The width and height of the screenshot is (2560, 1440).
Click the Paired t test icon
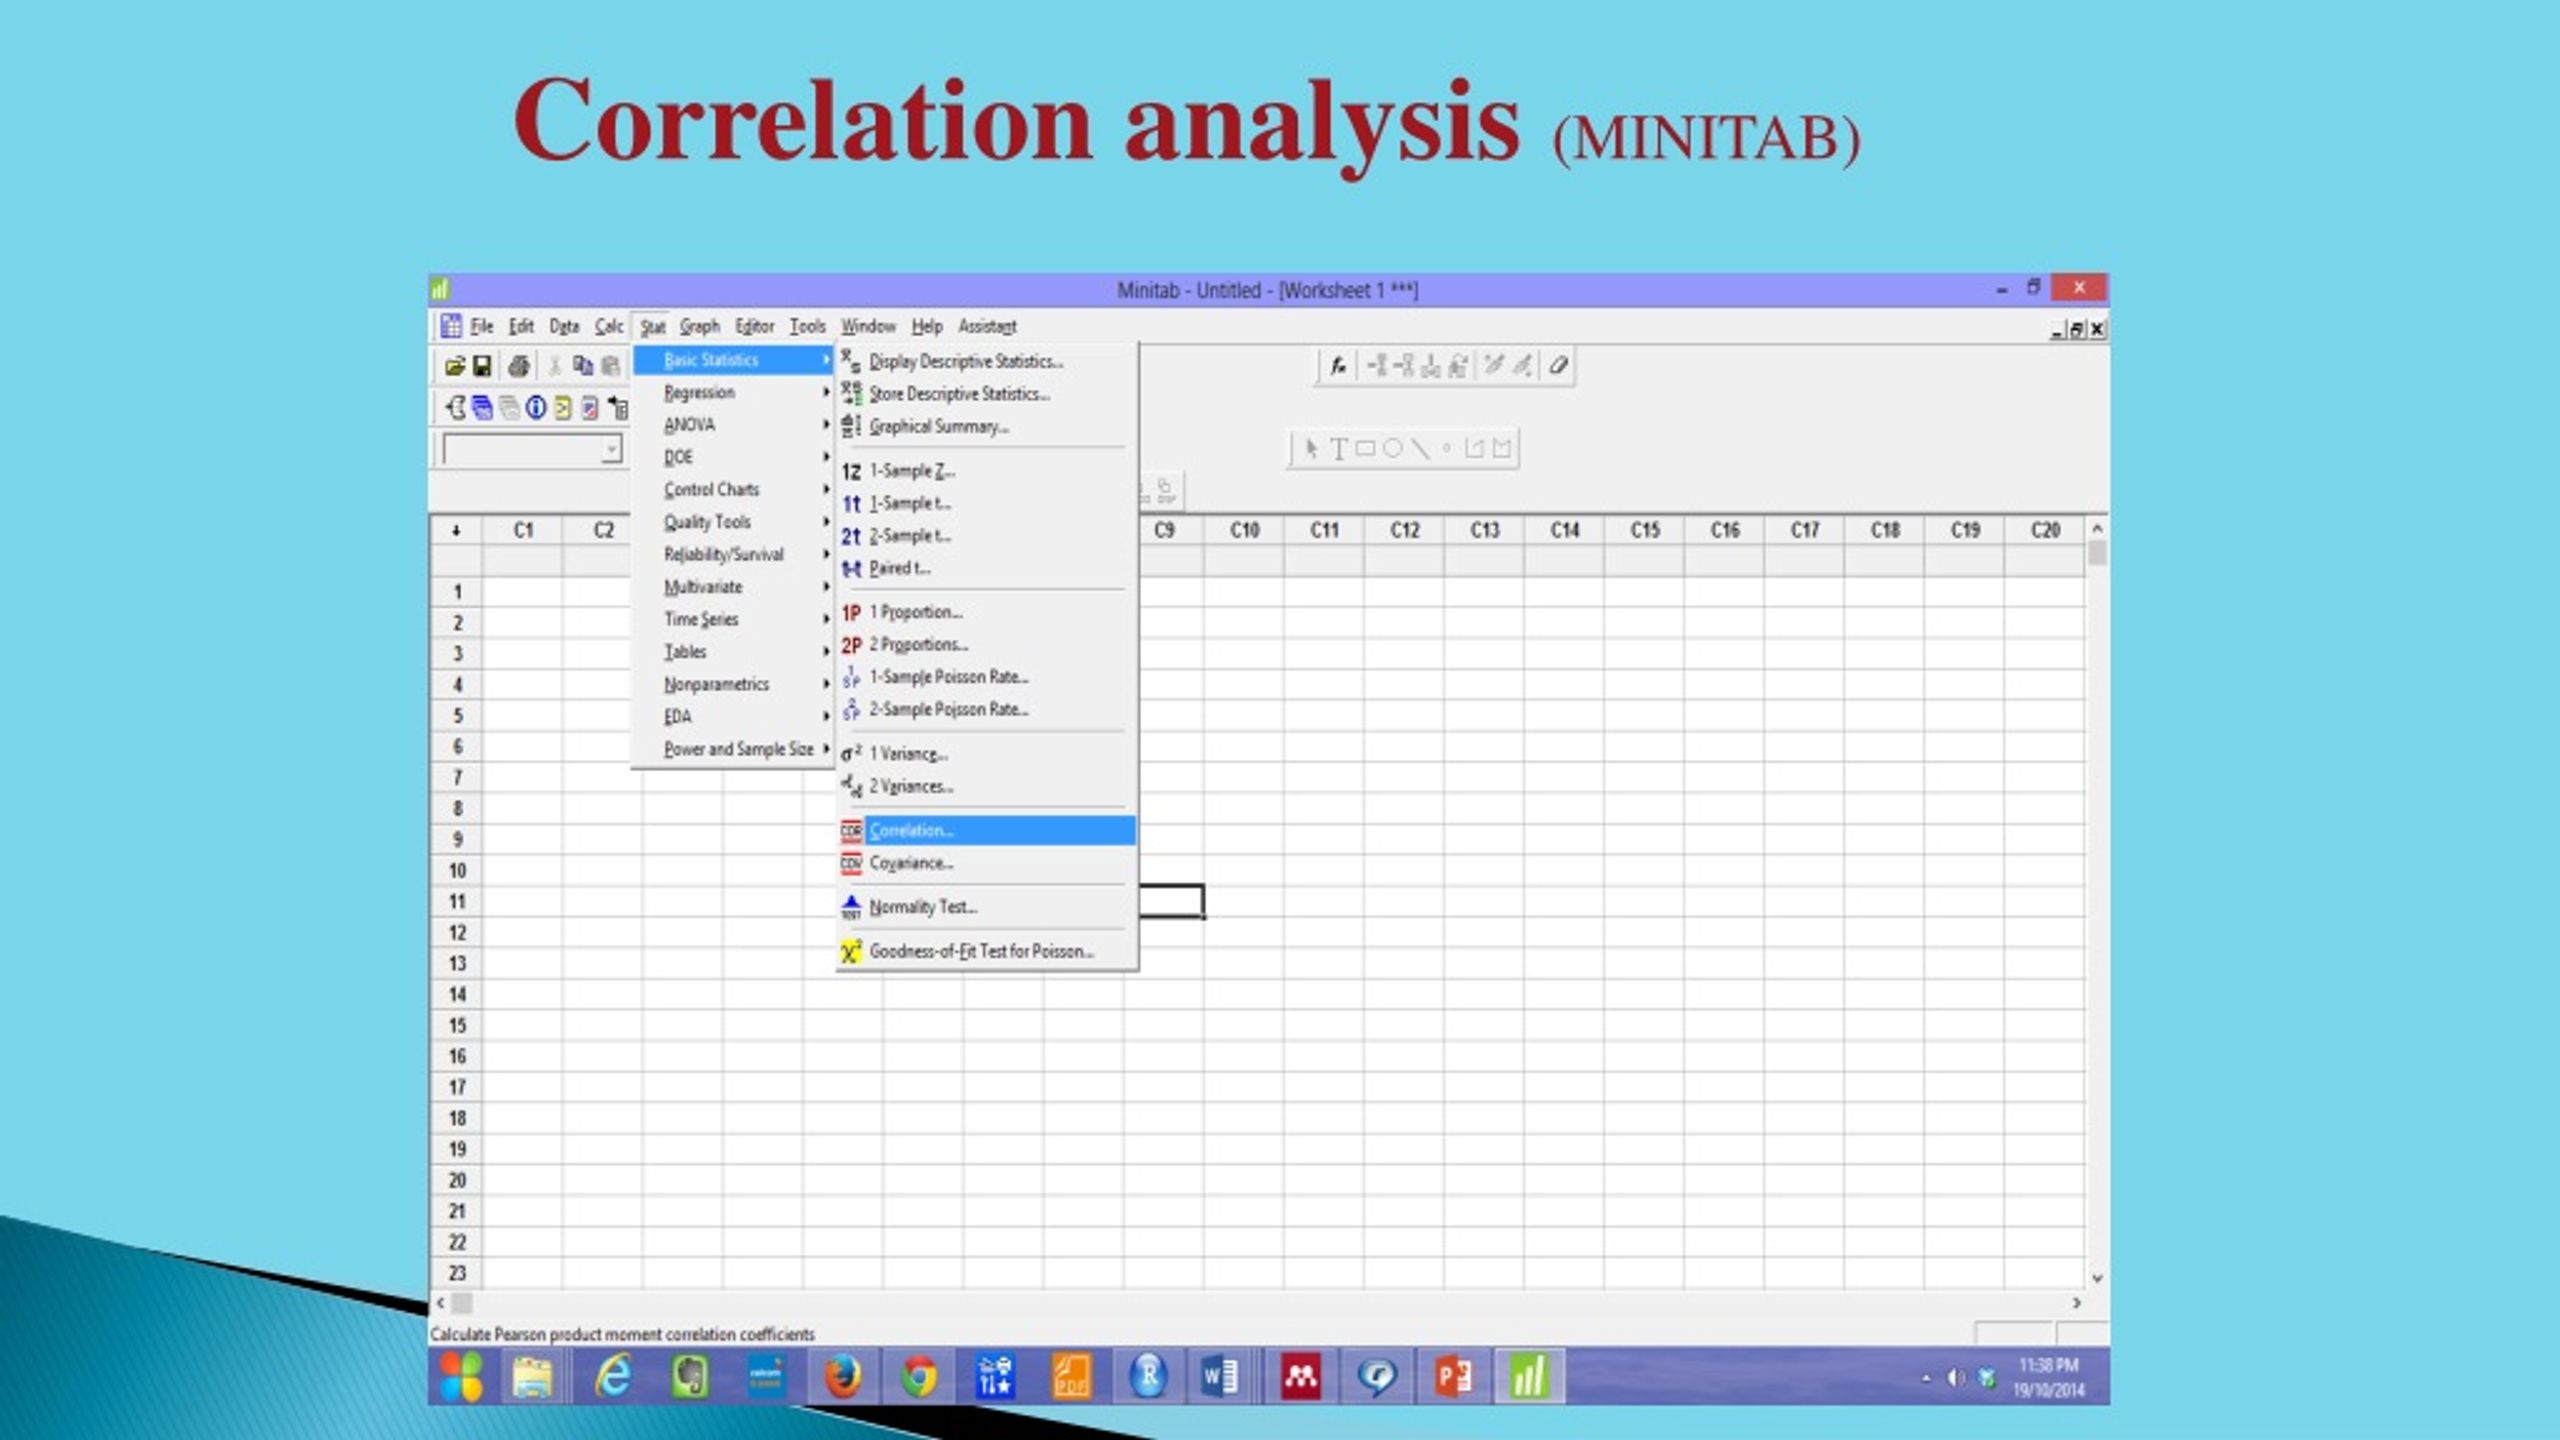tap(851, 567)
